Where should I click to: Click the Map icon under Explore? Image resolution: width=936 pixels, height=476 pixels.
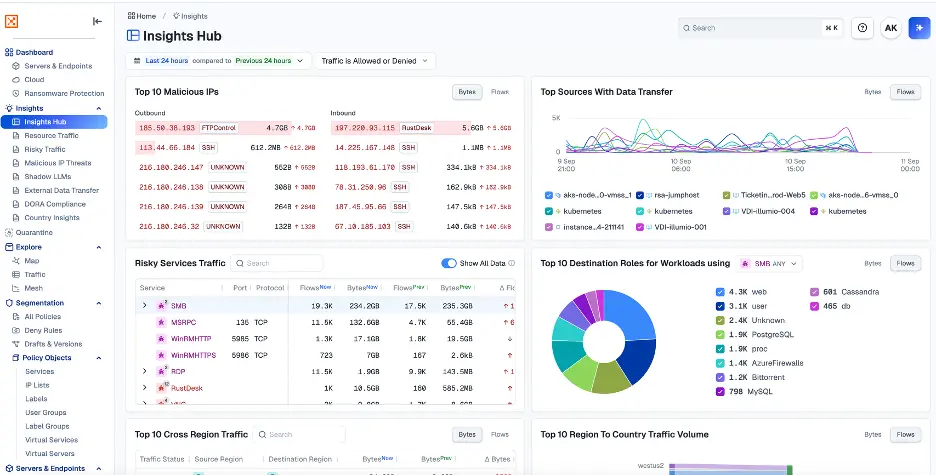tap(16, 261)
